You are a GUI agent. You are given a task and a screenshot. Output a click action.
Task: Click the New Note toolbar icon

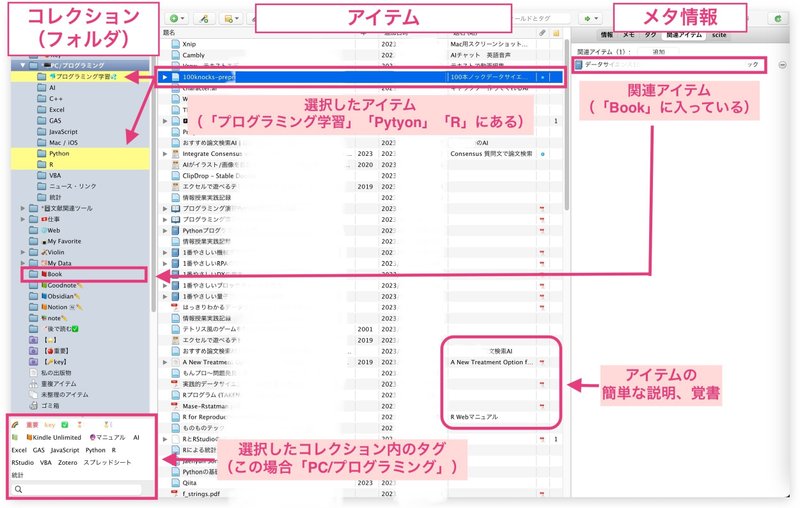[231, 18]
